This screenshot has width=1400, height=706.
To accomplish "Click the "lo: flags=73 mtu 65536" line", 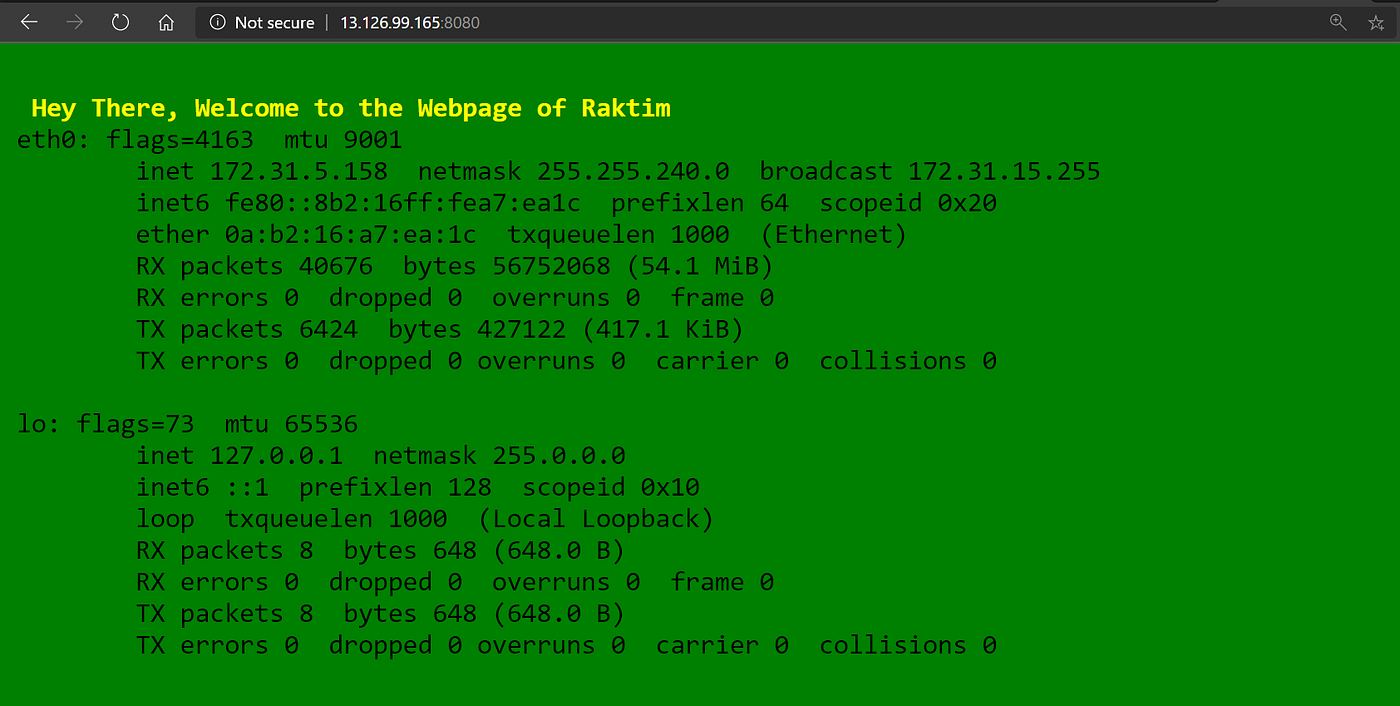I will [x=187, y=424].
